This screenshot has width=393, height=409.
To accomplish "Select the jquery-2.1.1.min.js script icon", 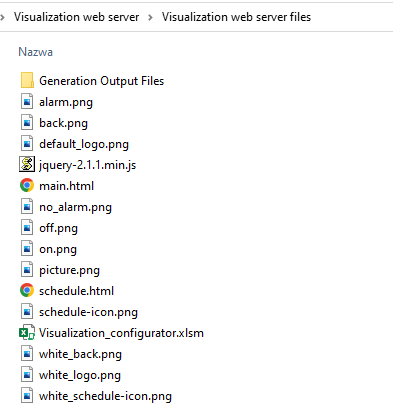I will click(x=27, y=165).
